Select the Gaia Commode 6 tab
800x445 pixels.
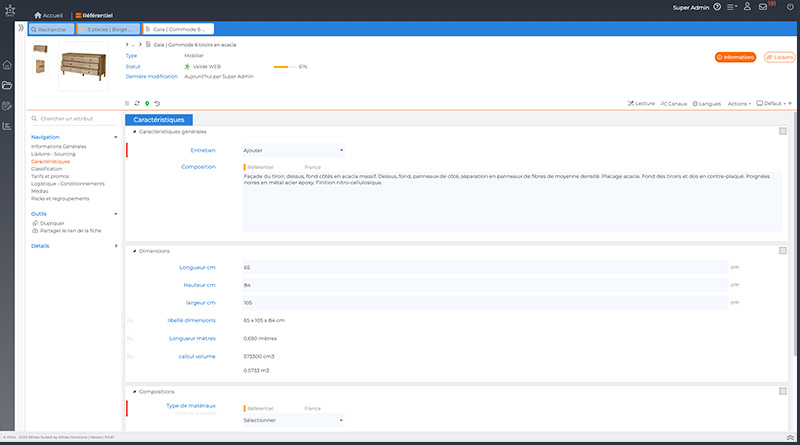coord(178,29)
